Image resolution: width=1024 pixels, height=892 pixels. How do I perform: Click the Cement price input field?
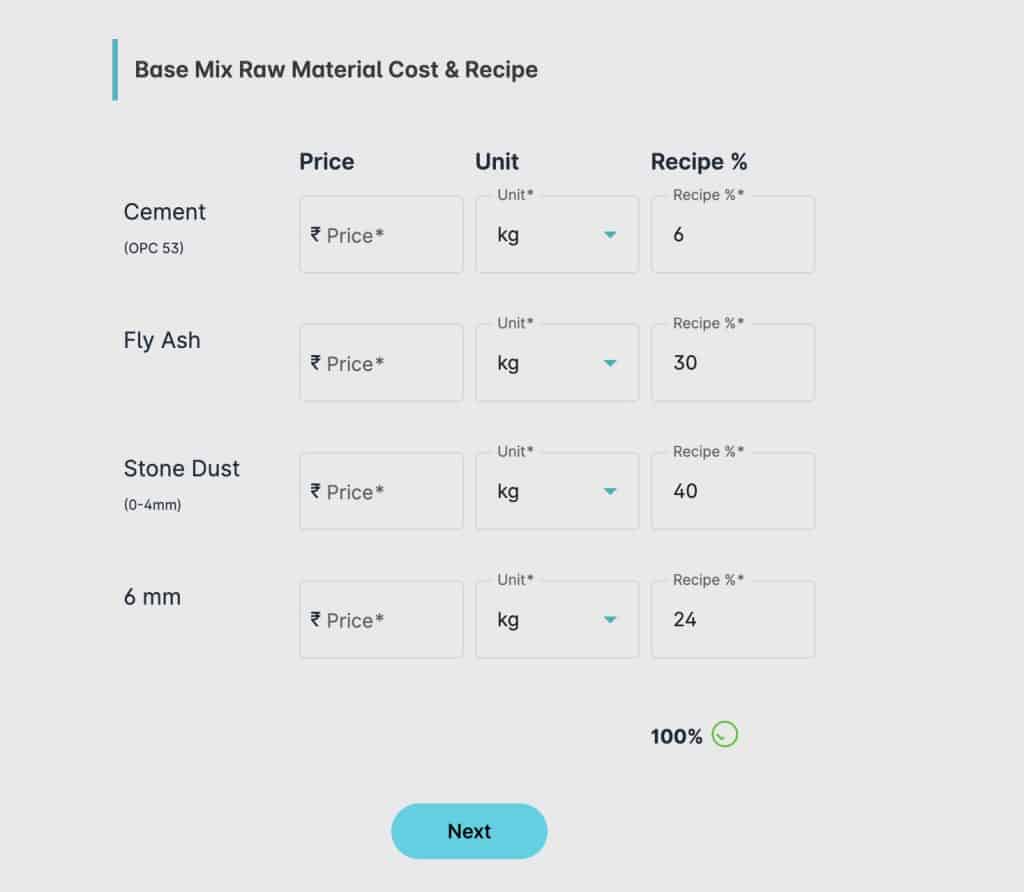381,234
